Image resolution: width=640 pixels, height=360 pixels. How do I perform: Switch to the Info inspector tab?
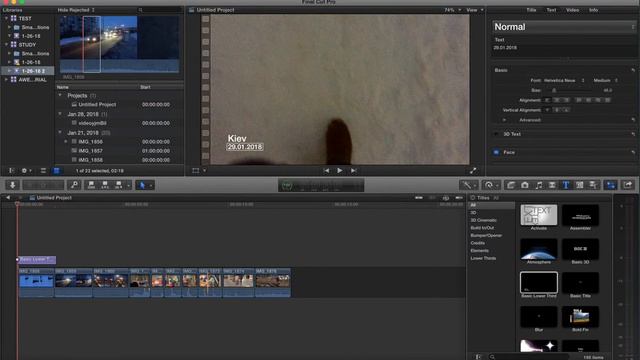(x=593, y=10)
